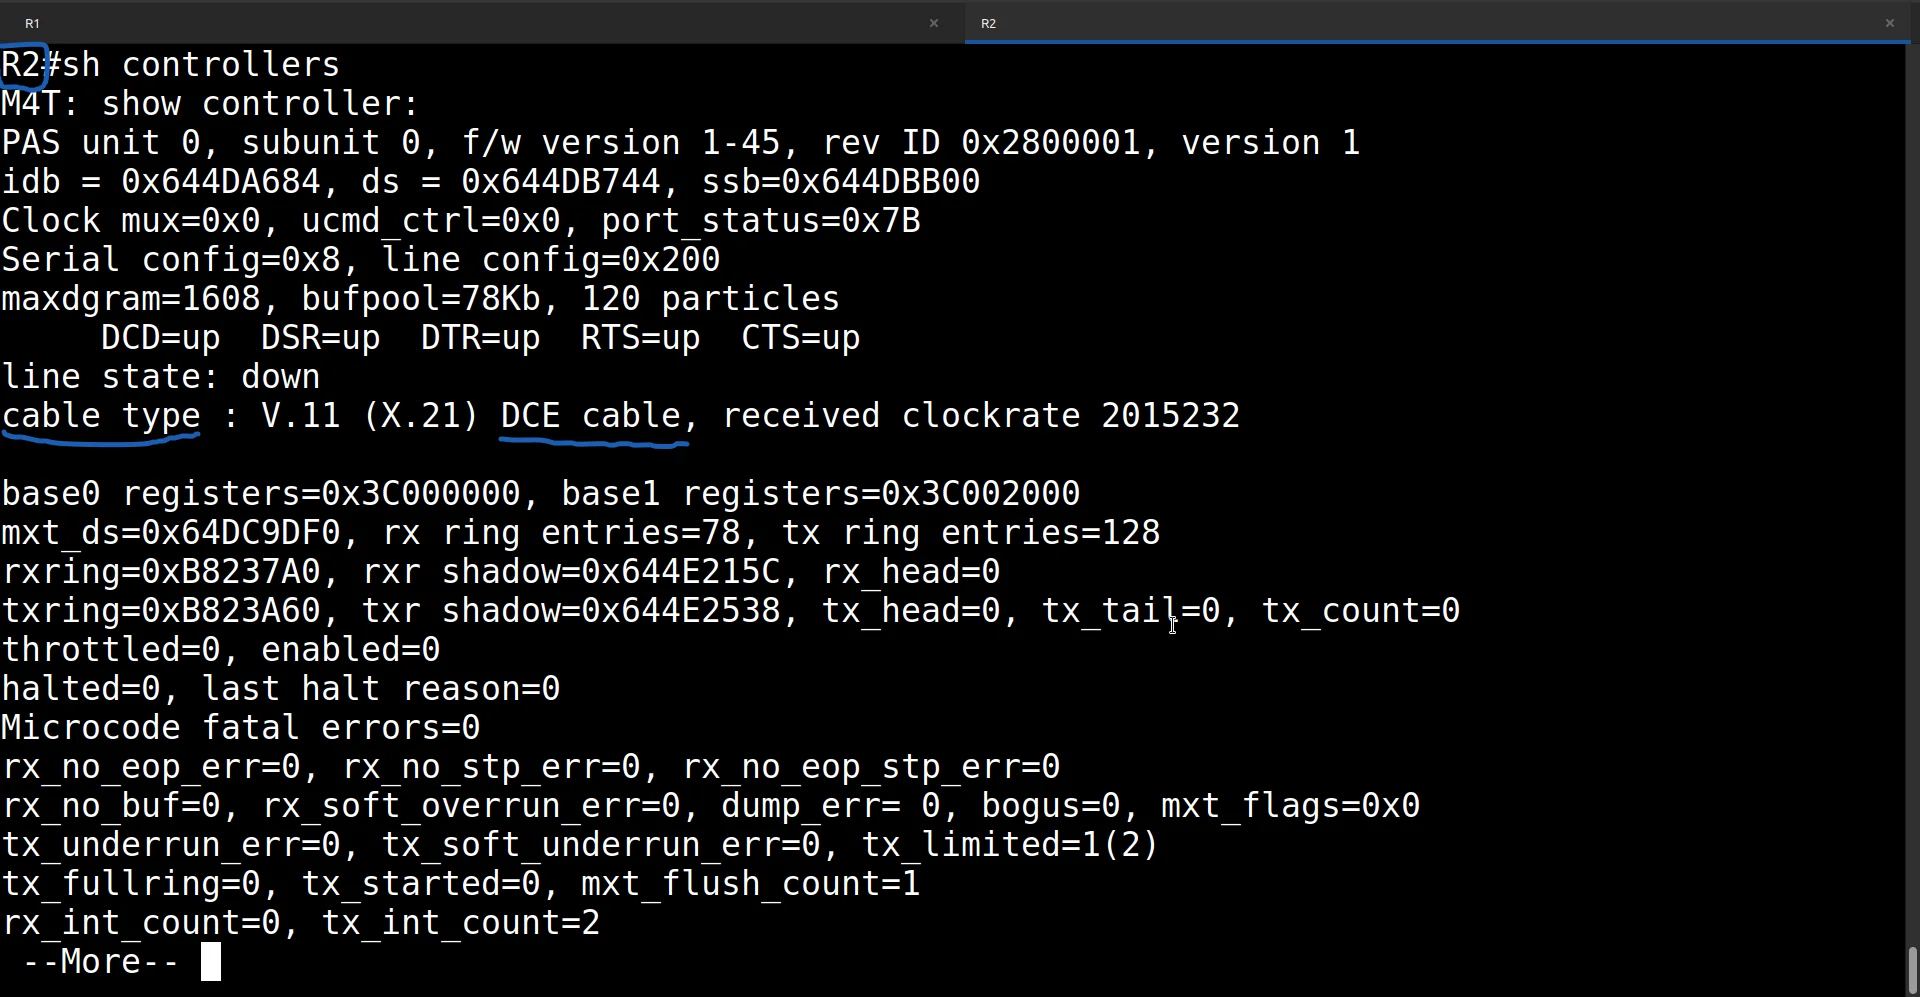The height and width of the screenshot is (997, 1920).
Task: Click the circled R2 prompt
Action: 22,65
